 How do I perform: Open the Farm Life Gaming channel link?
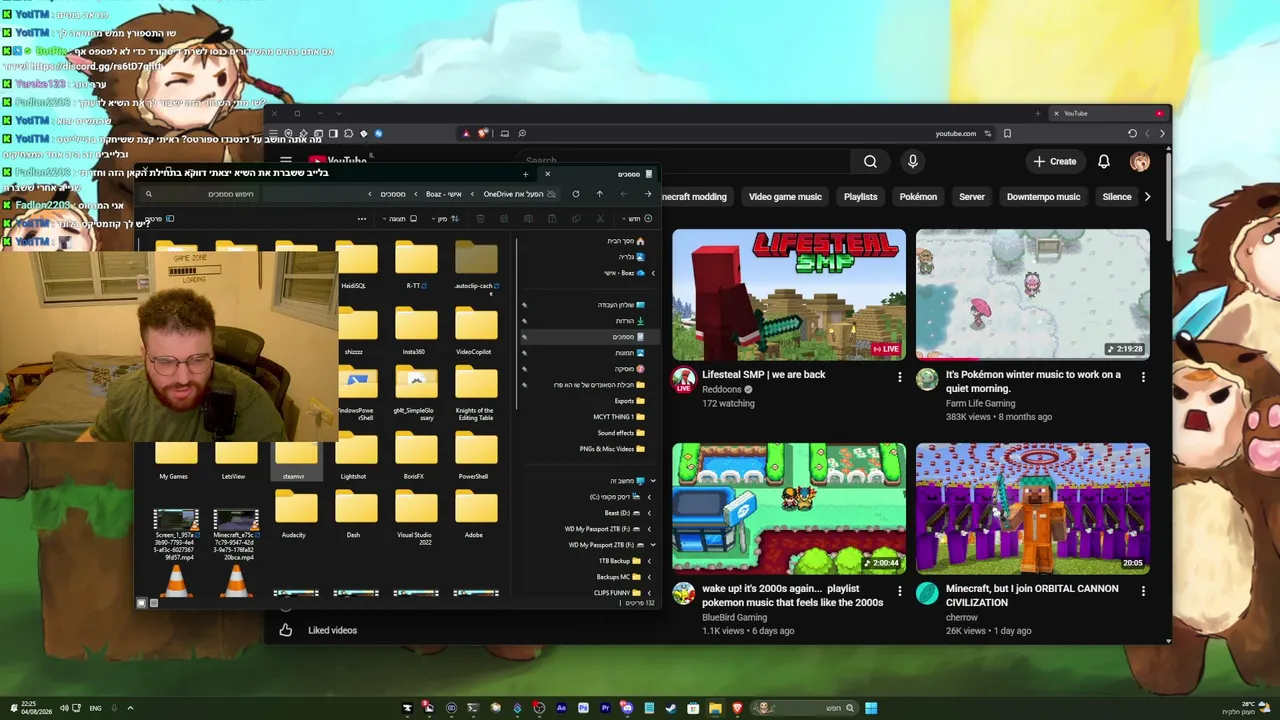(980, 403)
